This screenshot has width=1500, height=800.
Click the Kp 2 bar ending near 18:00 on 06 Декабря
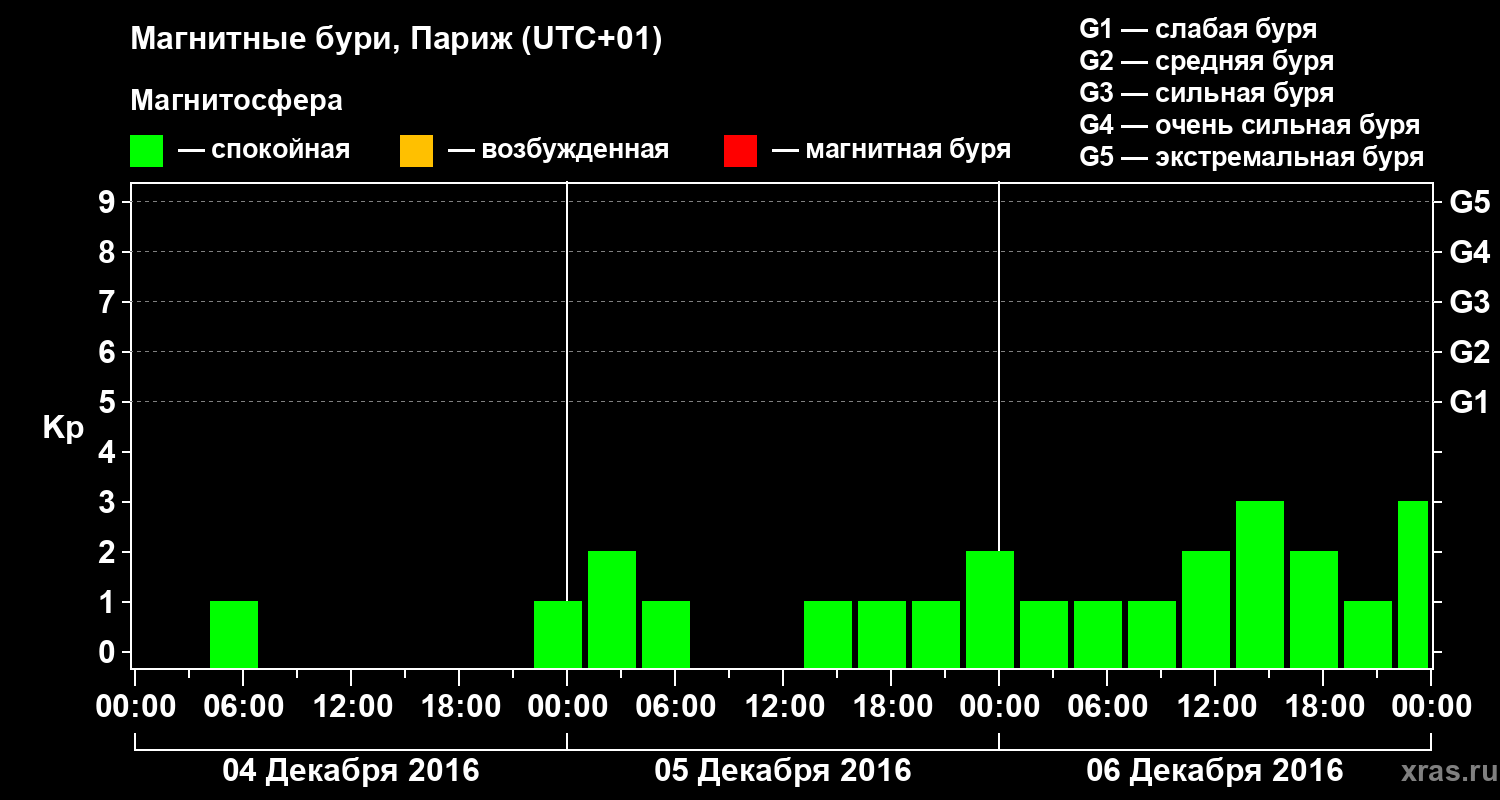tap(1314, 609)
